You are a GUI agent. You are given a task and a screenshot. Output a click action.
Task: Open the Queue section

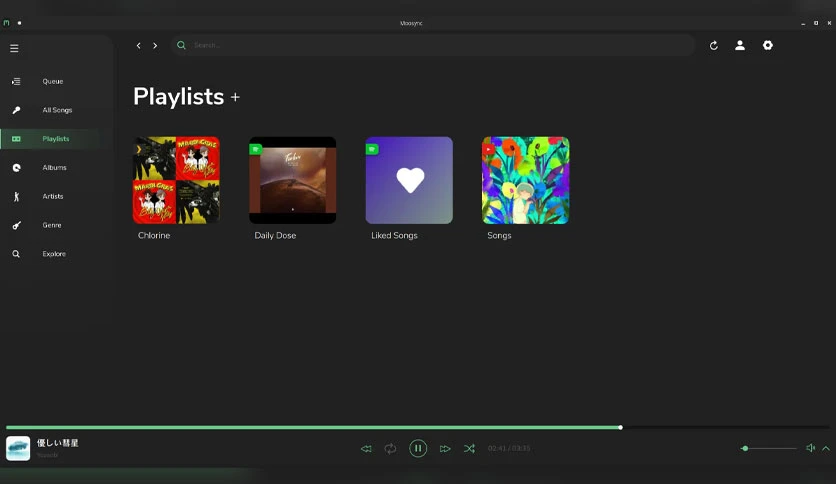coord(53,82)
